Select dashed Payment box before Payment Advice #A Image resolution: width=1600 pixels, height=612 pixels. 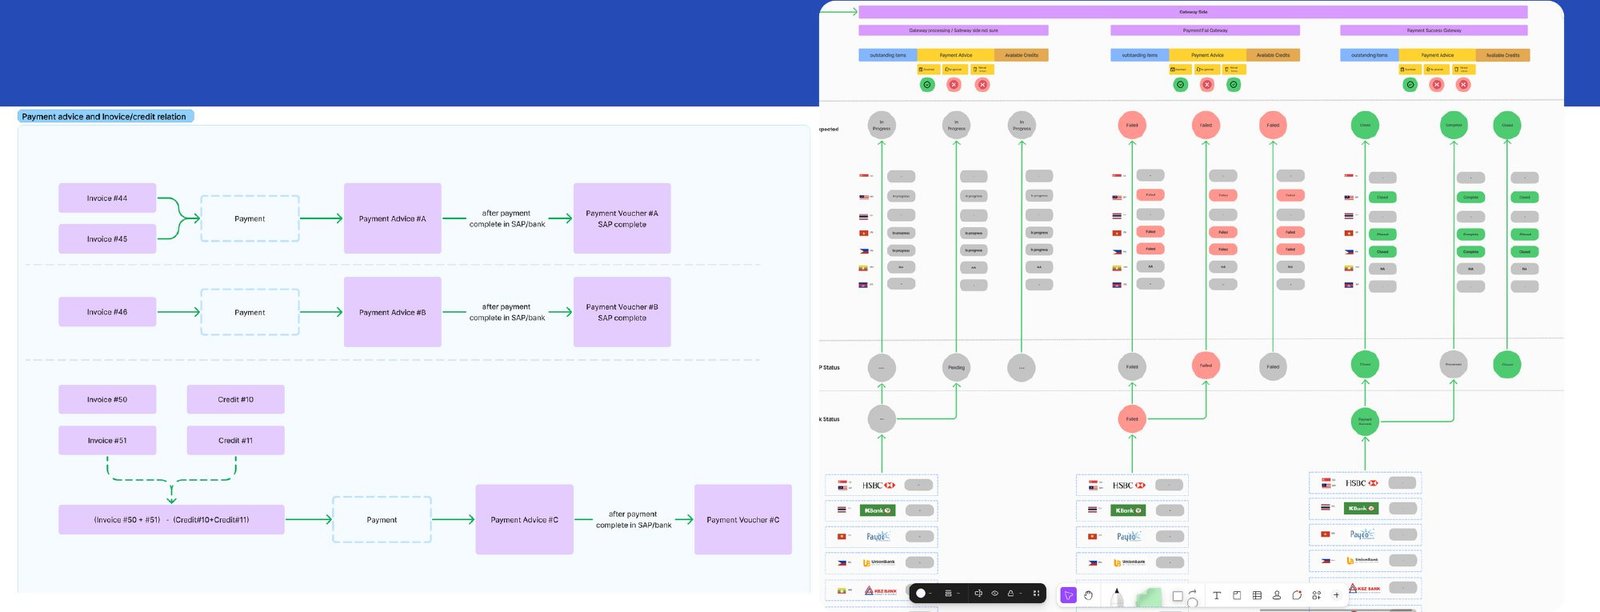(250, 218)
